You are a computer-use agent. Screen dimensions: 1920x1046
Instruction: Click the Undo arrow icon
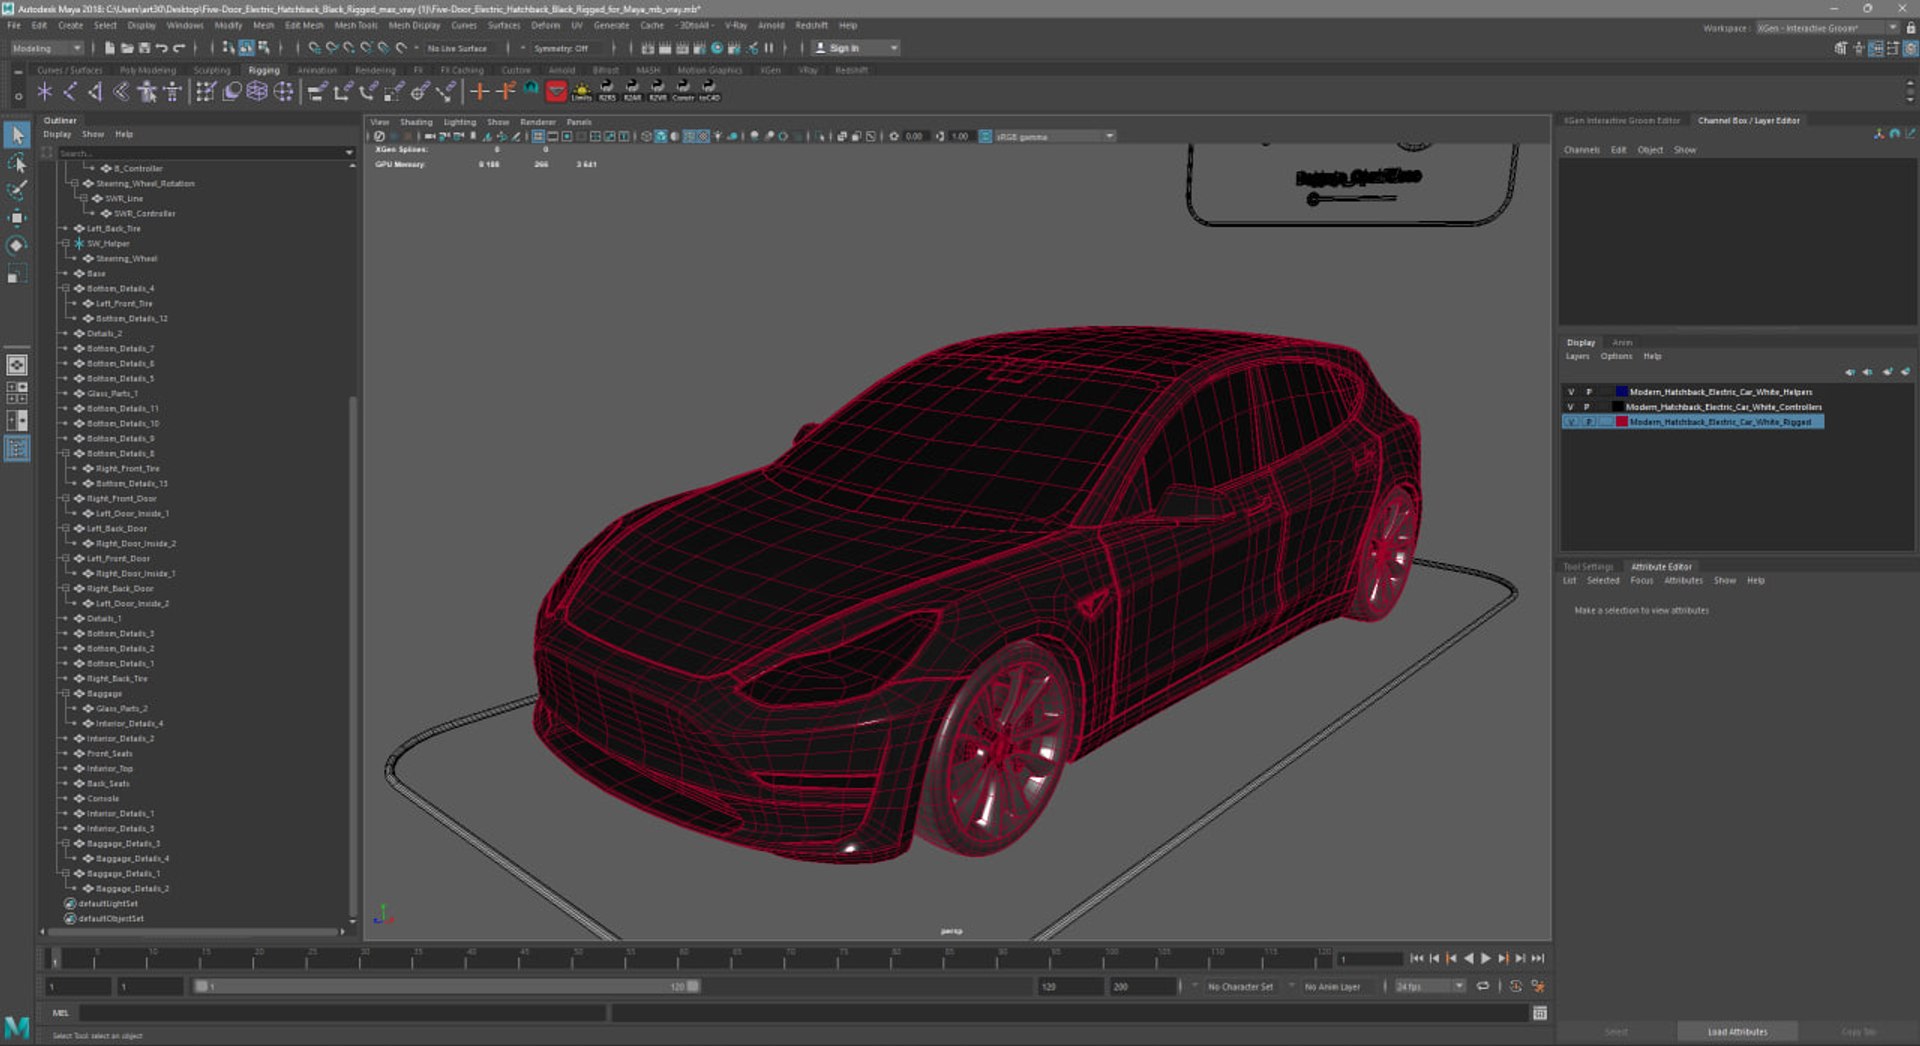coord(161,48)
